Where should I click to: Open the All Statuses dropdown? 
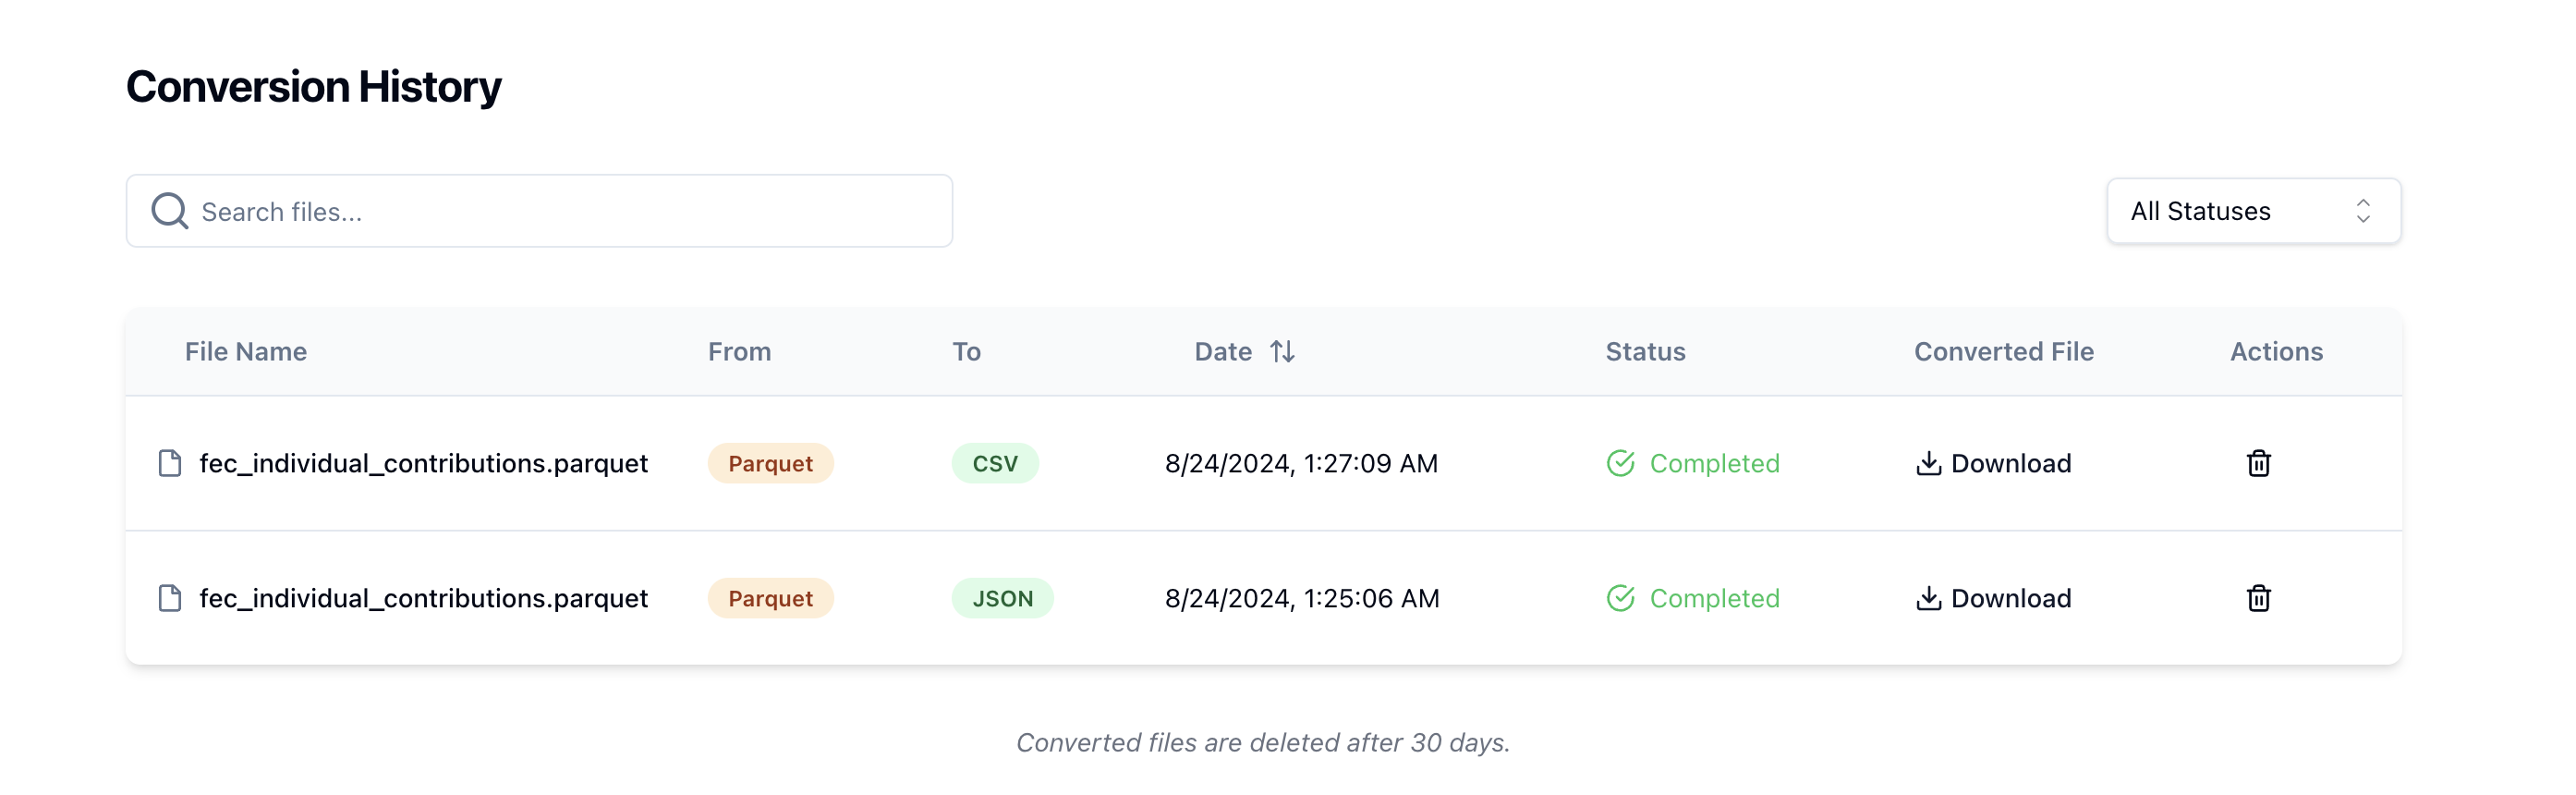pos(2252,211)
